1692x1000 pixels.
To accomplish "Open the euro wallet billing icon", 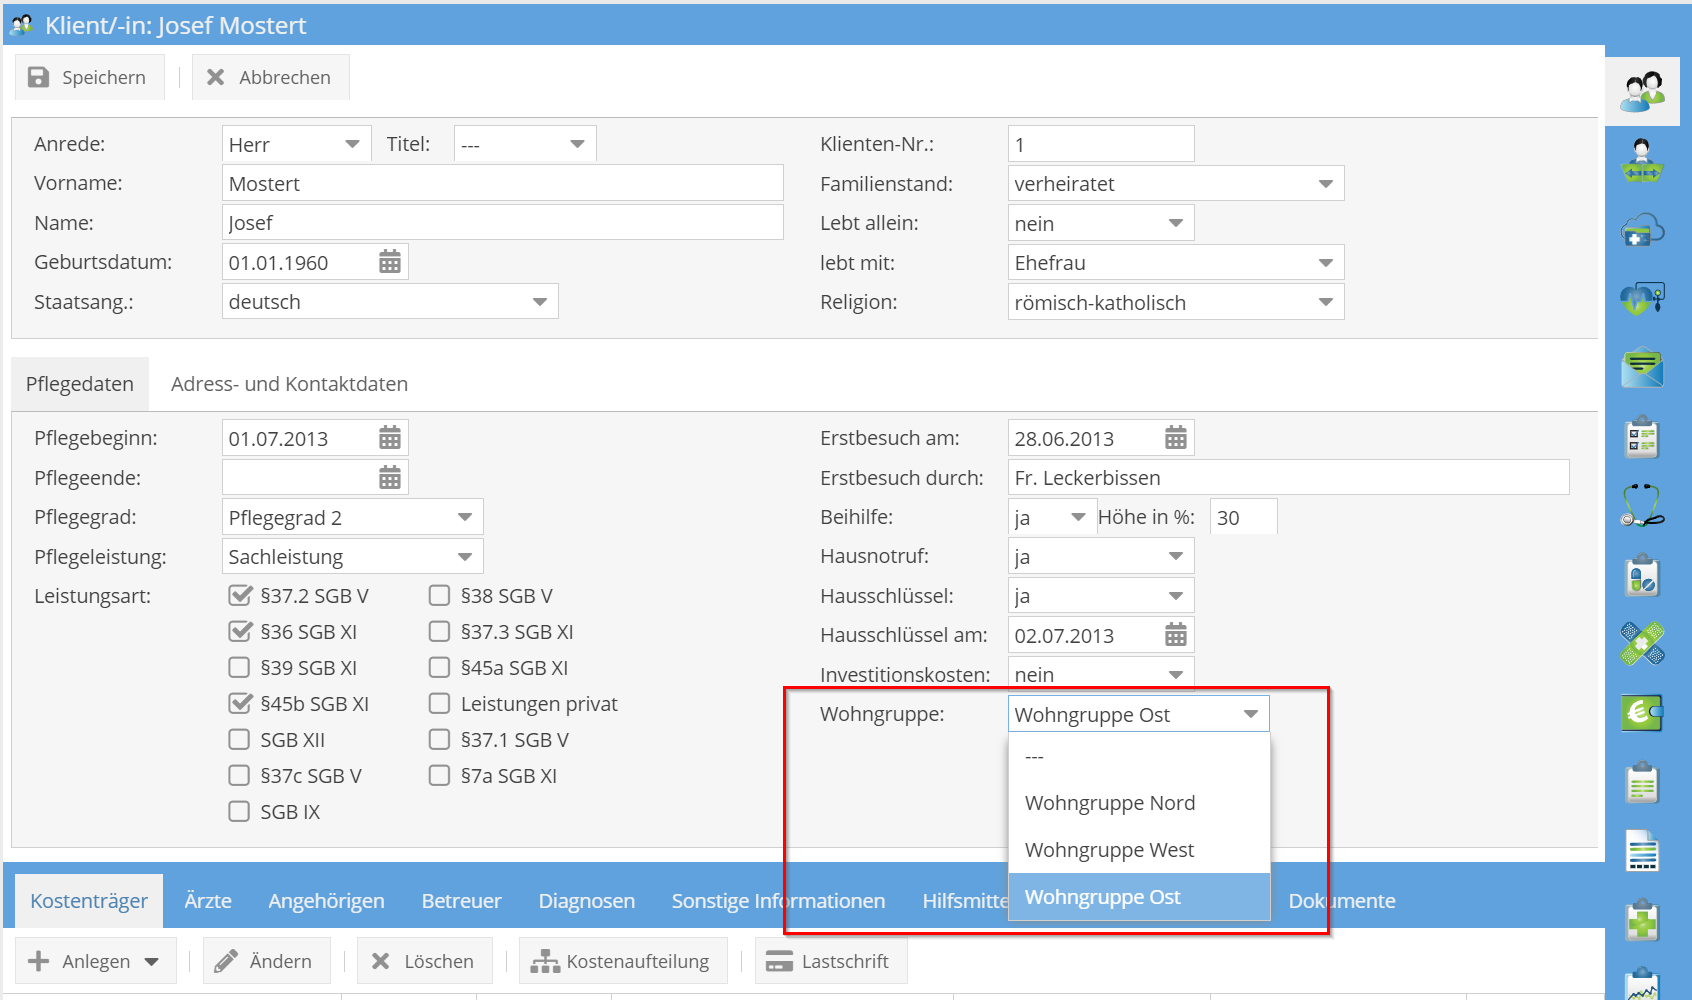I will (1642, 713).
